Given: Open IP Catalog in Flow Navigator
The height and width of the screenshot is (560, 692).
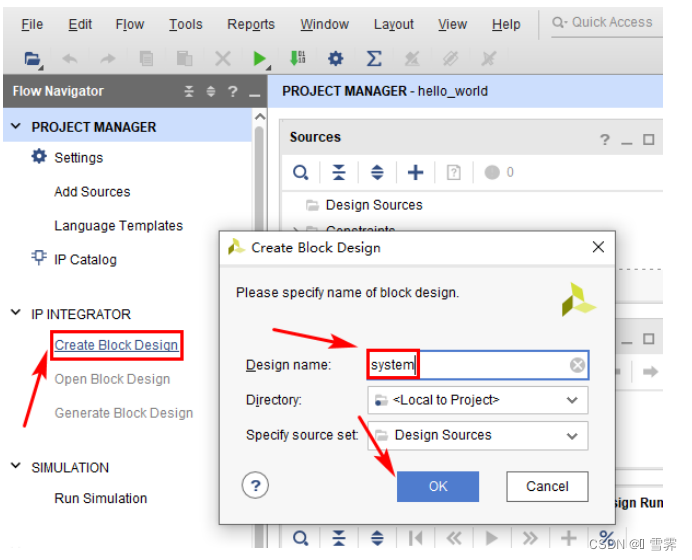Looking at the screenshot, I should pos(85,259).
